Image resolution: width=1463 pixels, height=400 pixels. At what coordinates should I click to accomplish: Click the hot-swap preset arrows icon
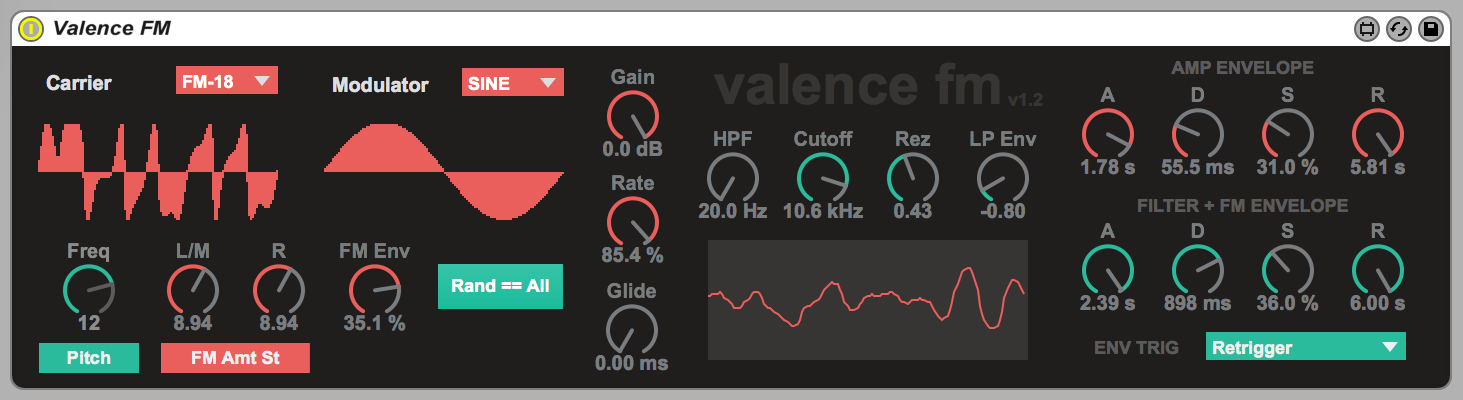(1398, 29)
